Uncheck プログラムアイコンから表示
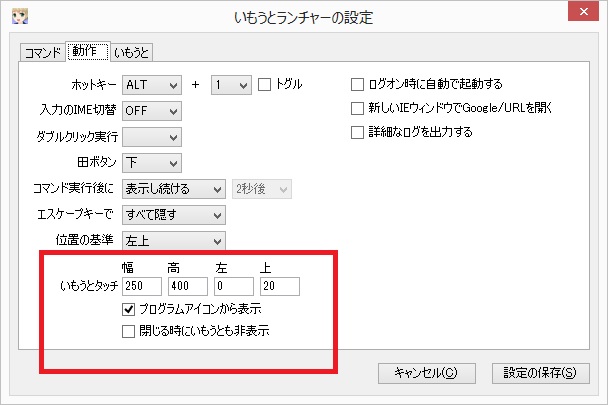The image size is (608, 405). coord(128,309)
